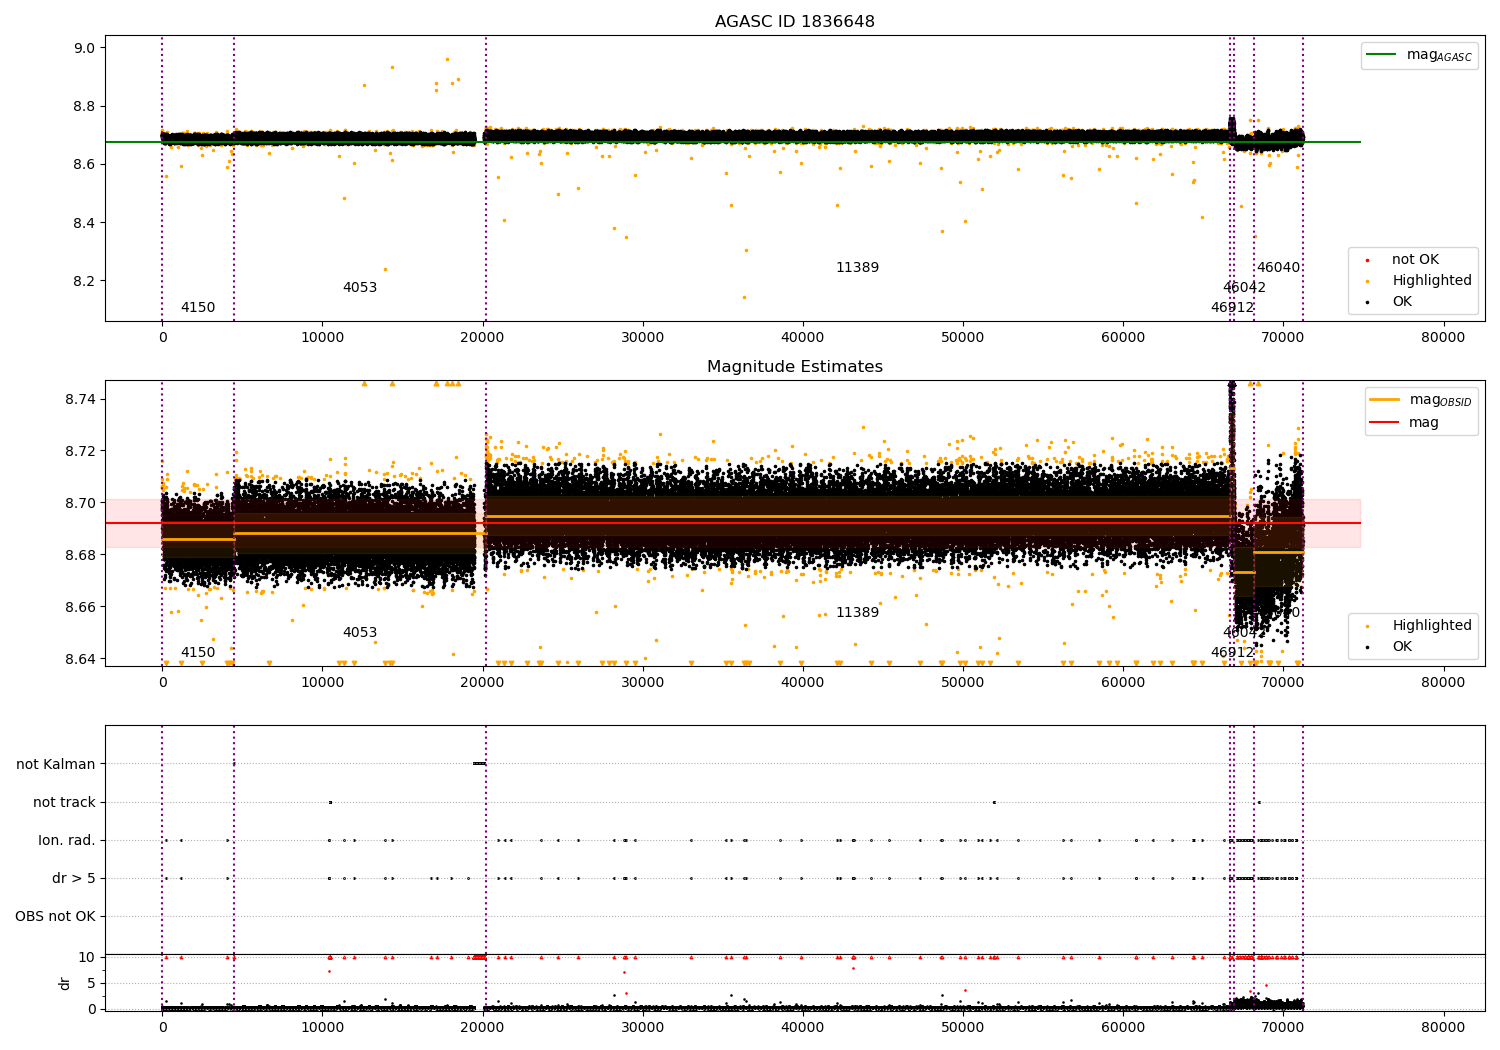This screenshot has width=1500, height=1050.
Task: Click the 46912 label in middle plot
Action: coord(1232,653)
